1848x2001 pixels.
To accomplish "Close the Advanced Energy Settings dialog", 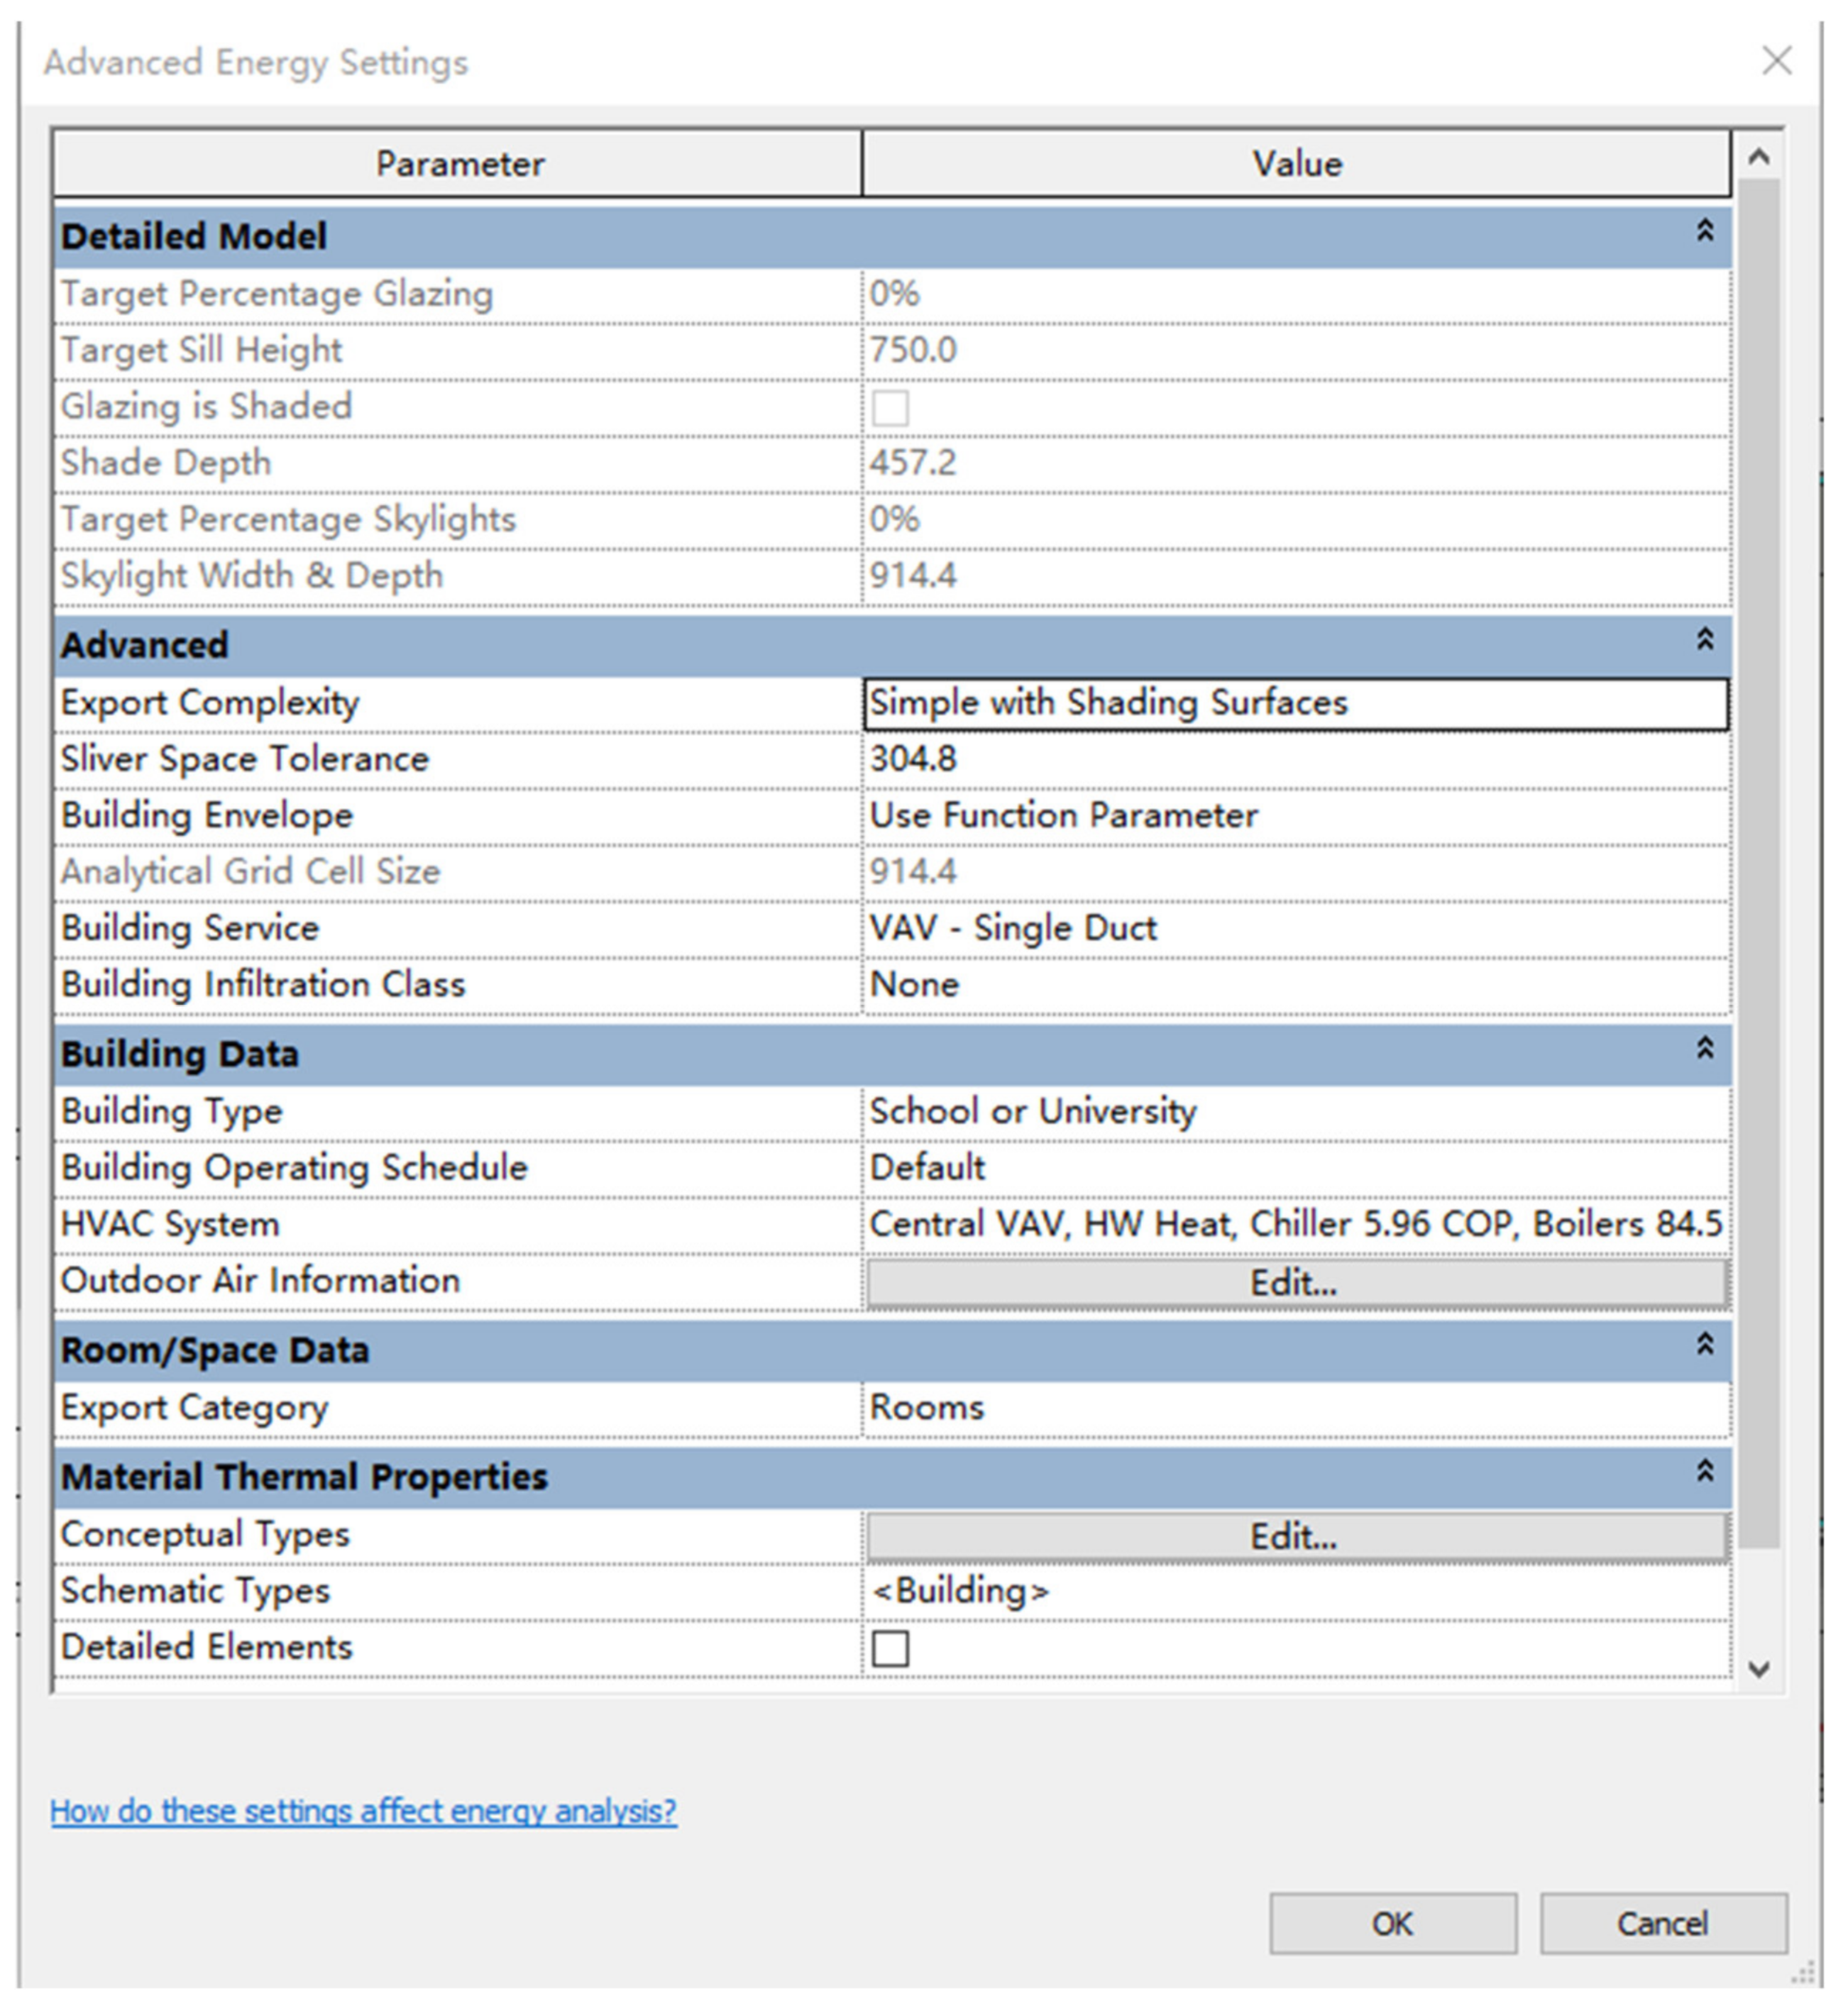I will click(1776, 61).
